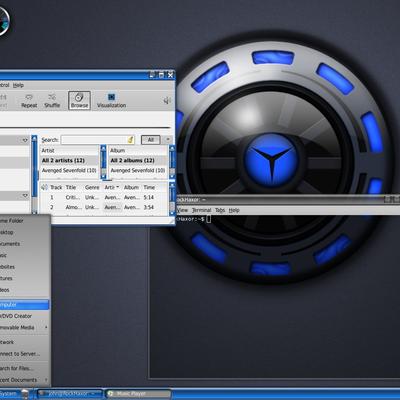The width and height of the screenshot is (400, 400).
Task: Open Documents from the Places menu
Action: coord(25,244)
